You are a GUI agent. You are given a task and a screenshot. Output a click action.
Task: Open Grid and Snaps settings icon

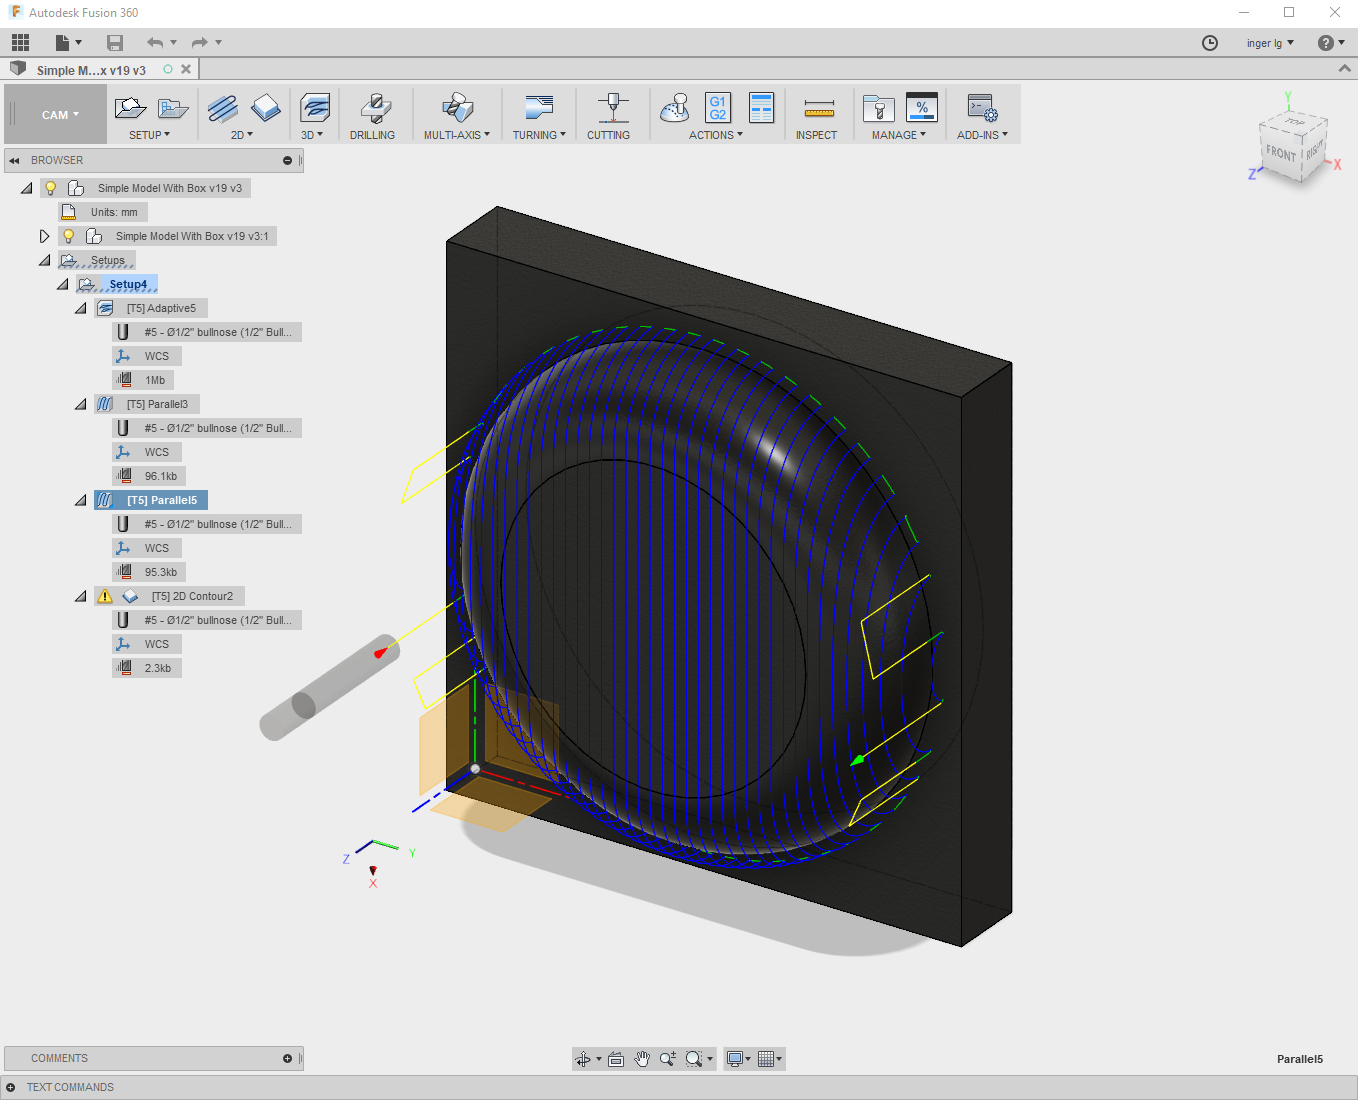coord(769,1059)
